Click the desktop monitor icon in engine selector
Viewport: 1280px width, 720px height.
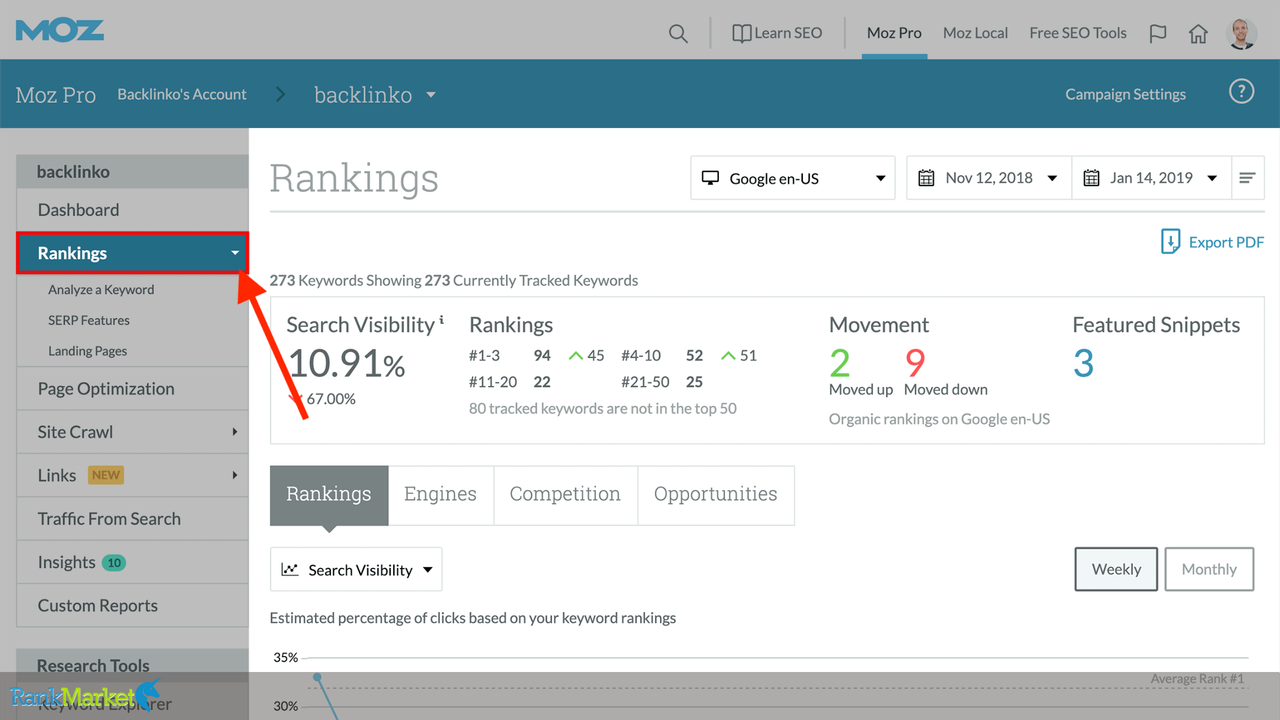pos(710,178)
